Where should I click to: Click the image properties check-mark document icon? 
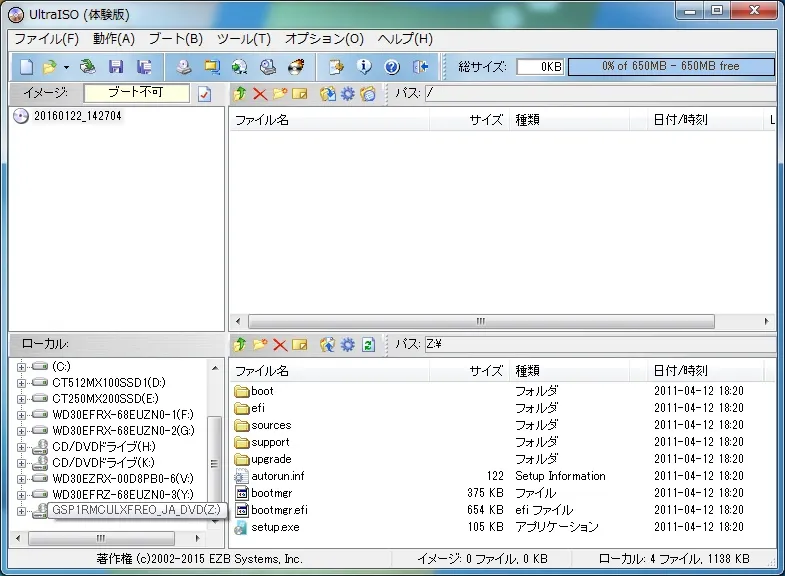click(x=204, y=94)
